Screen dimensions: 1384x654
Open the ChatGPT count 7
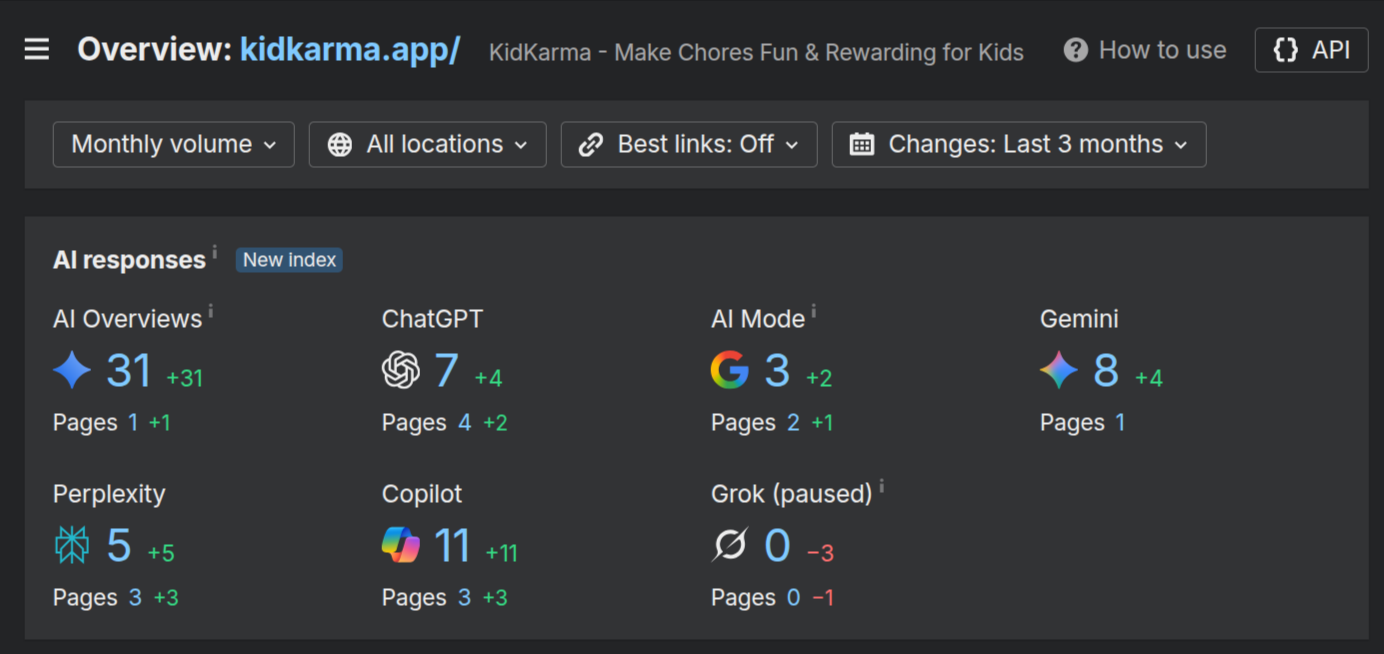447,371
